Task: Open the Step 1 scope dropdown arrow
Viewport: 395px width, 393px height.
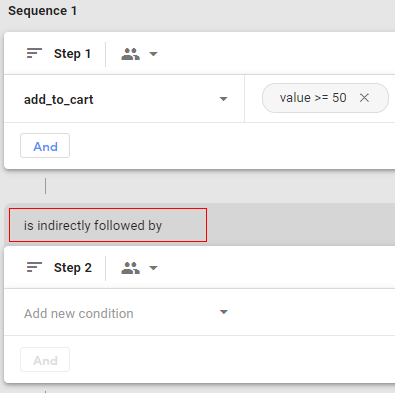Action: (x=153, y=54)
